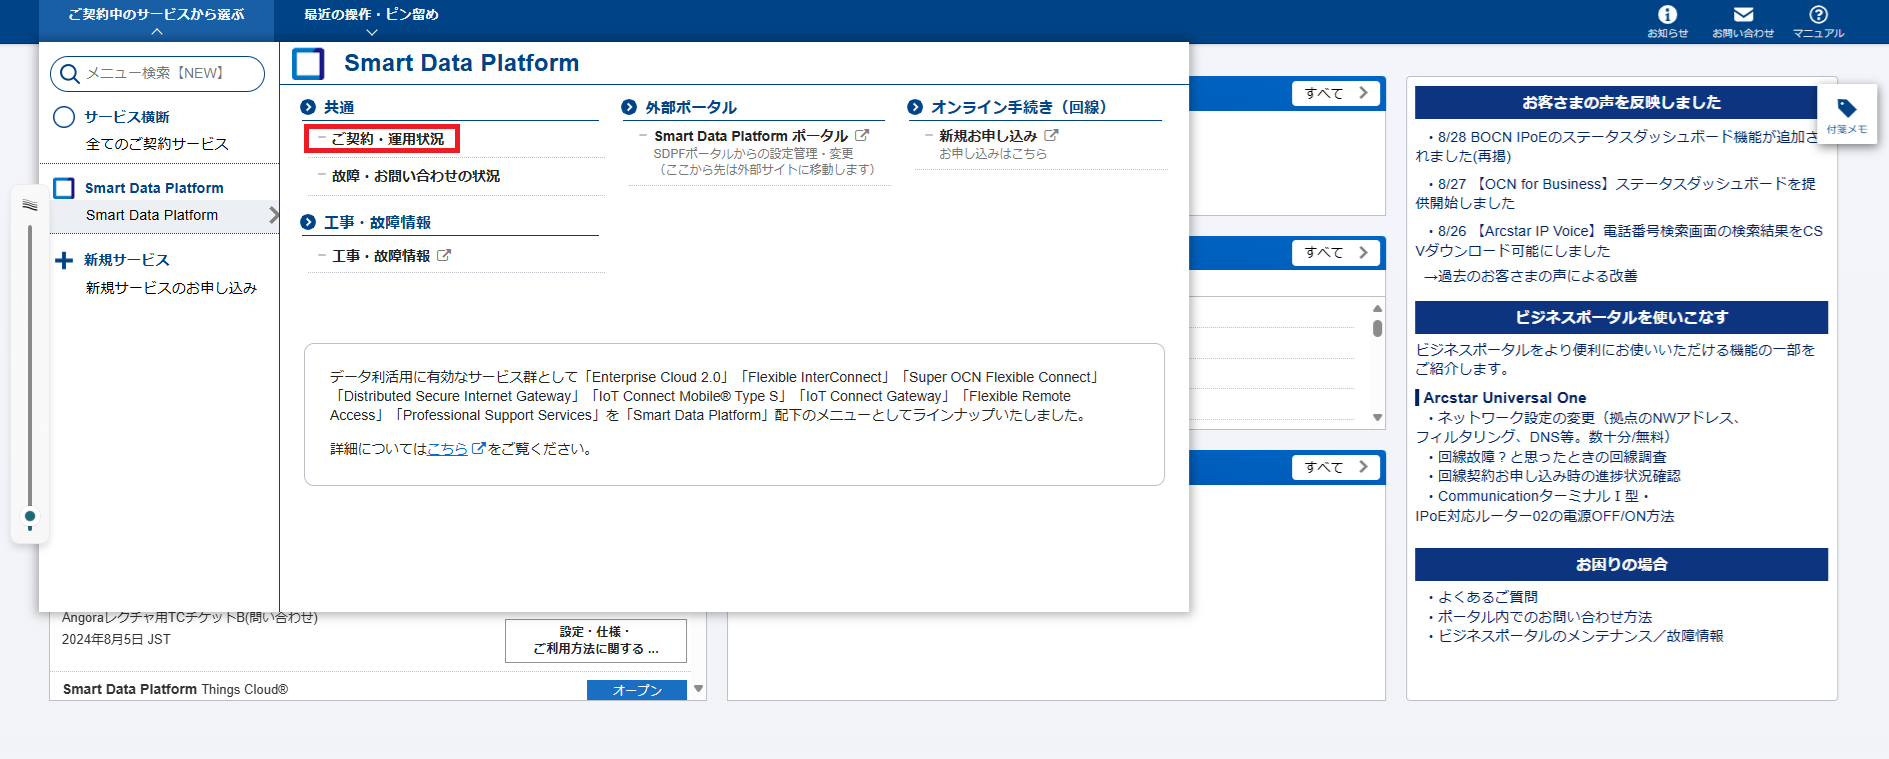The image size is (1889, 759).
Task: Open Smart Data Platform ポータル external link
Action: 751,136
